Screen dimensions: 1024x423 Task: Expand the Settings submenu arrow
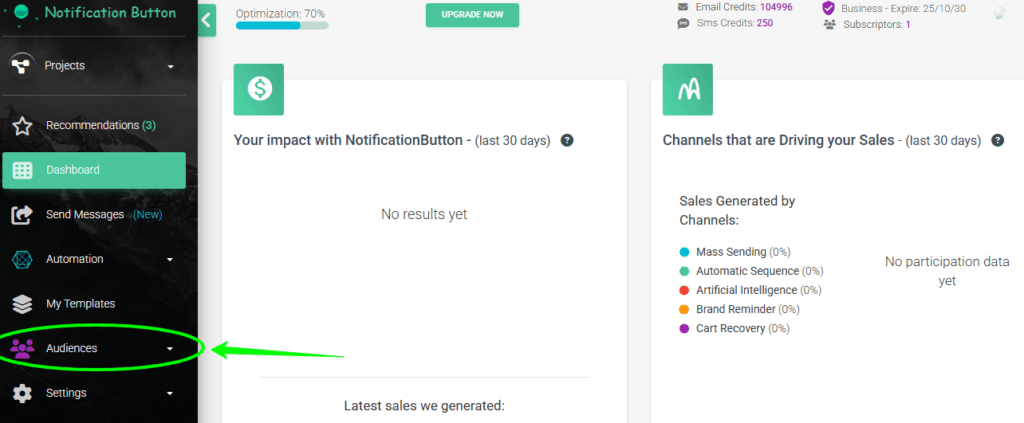coord(170,394)
